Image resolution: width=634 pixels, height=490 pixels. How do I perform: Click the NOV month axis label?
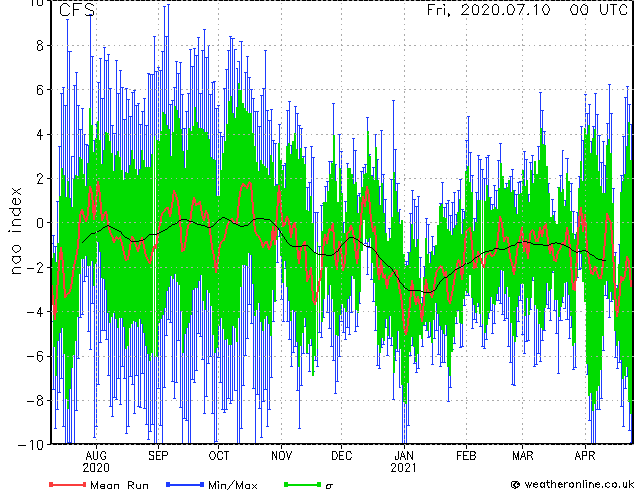pyautogui.click(x=281, y=456)
